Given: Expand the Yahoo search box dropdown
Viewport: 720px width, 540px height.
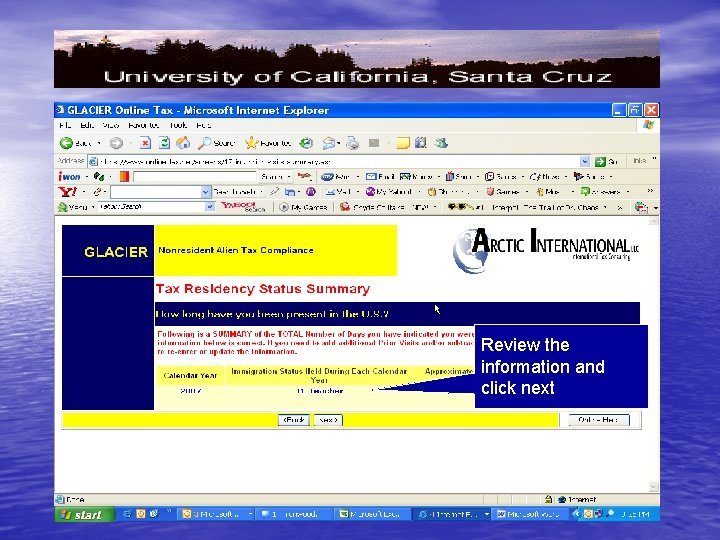Looking at the screenshot, I should tap(206, 192).
